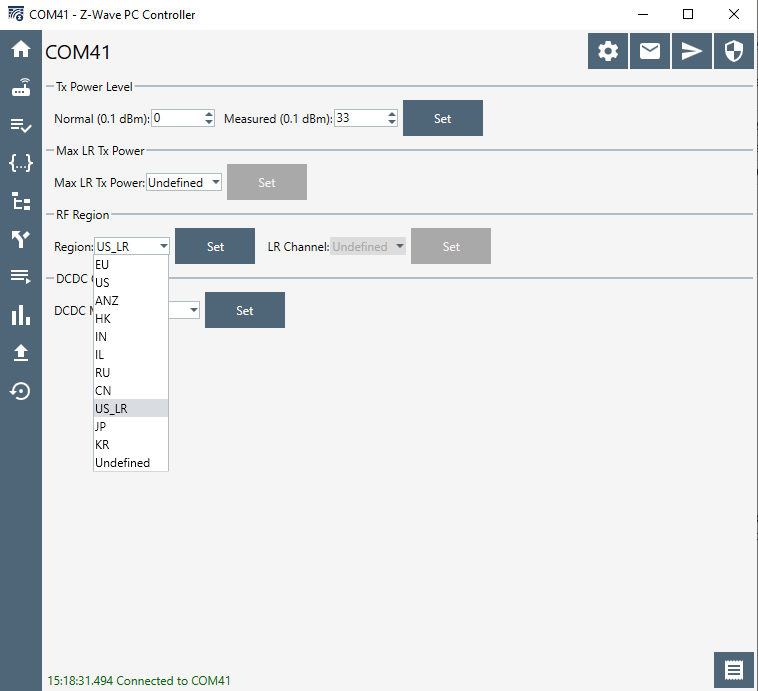
Task: Select JP in the region list
Action: coord(130,426)
